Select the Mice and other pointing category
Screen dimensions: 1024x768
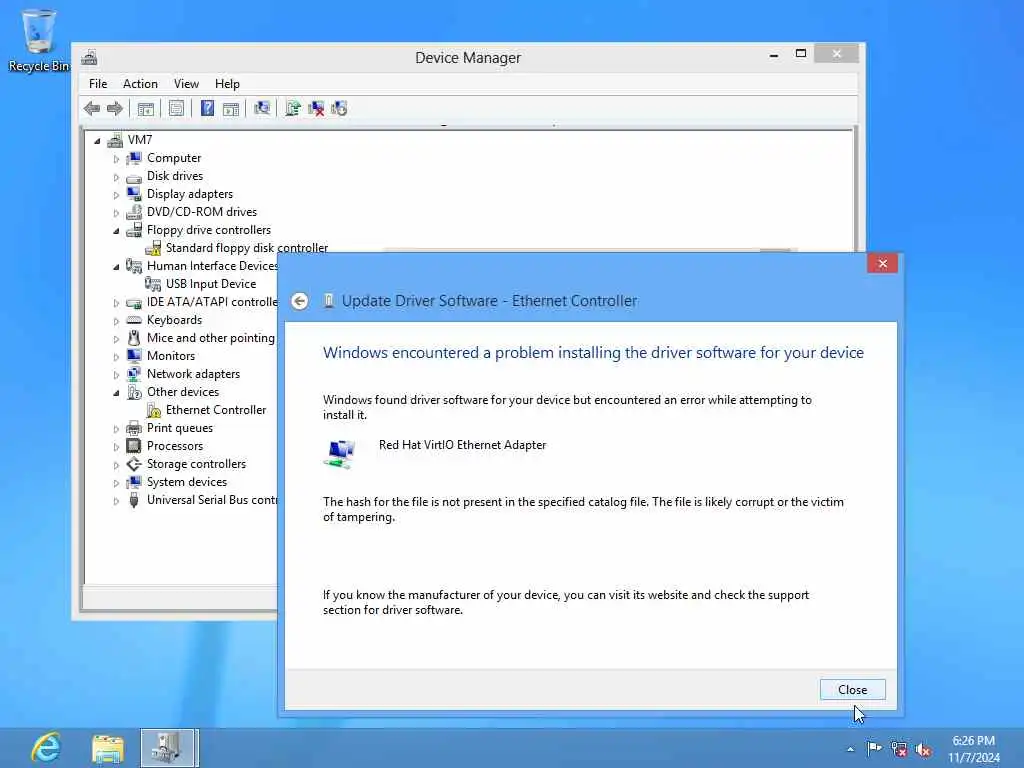click(211, 338)
